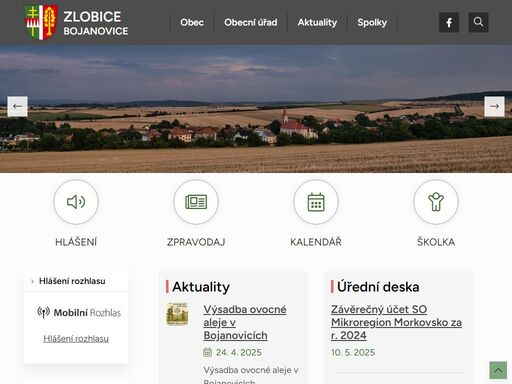This screenshot has width=512, height=384.
Task: Open the Spolky menu
Action: pyautogui.click(x=372, y=22)
